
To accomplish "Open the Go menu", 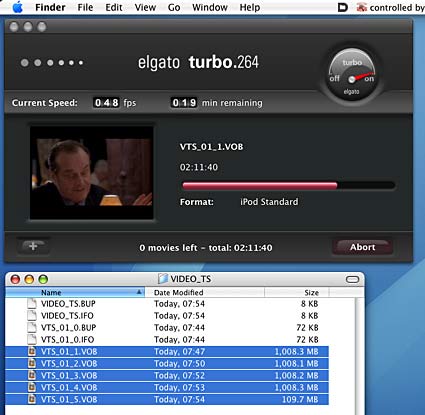I will point(174,7).
